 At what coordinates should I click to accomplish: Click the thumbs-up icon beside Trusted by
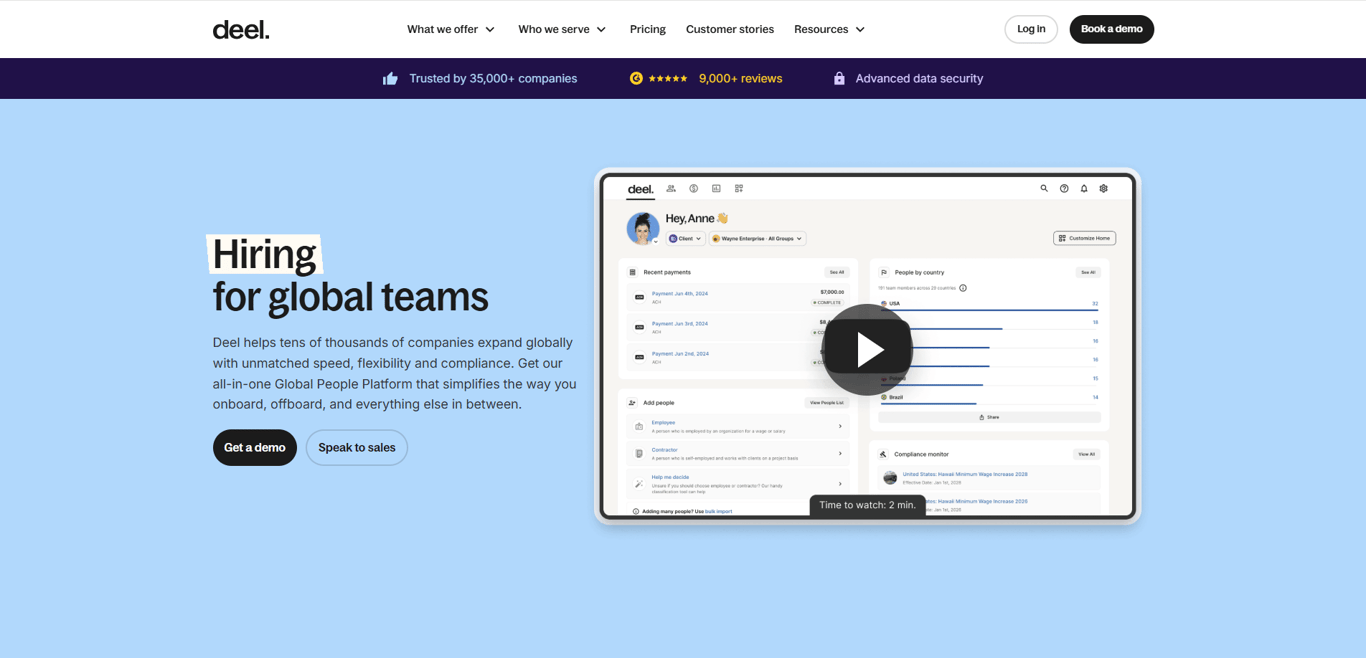pos(390,78)
